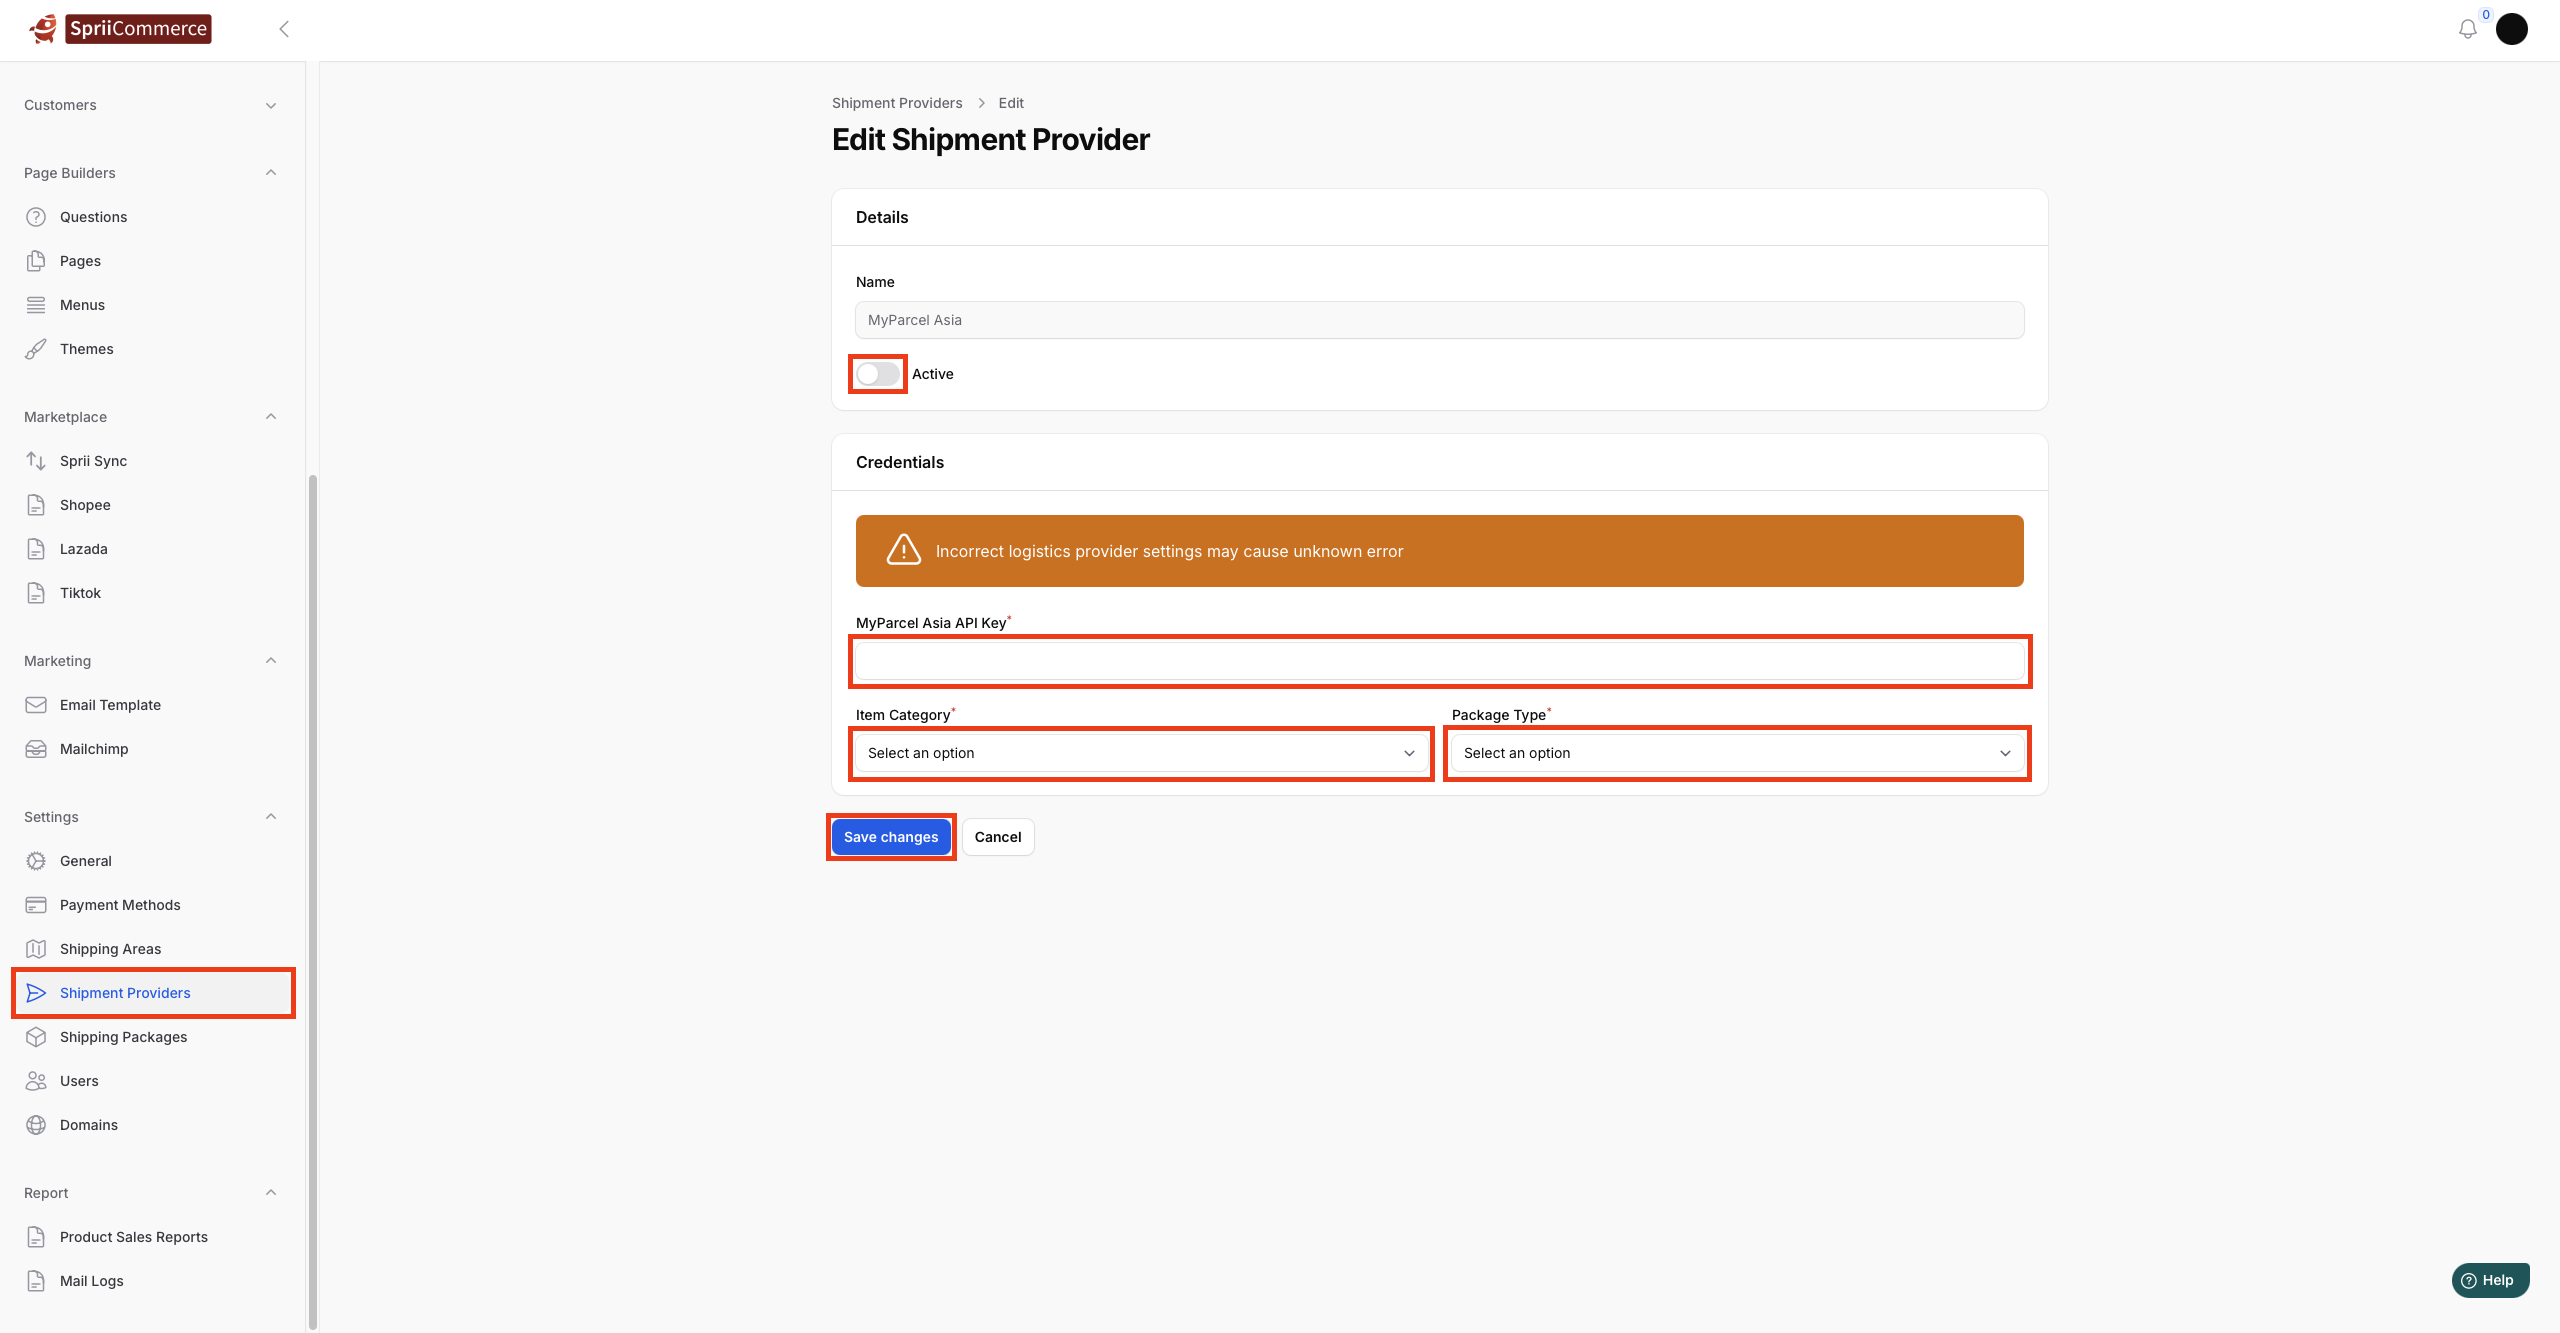This screenshot has height=1333, width=2560.
Task: Open the user avatar menu
Action: tap(2511, 29)
